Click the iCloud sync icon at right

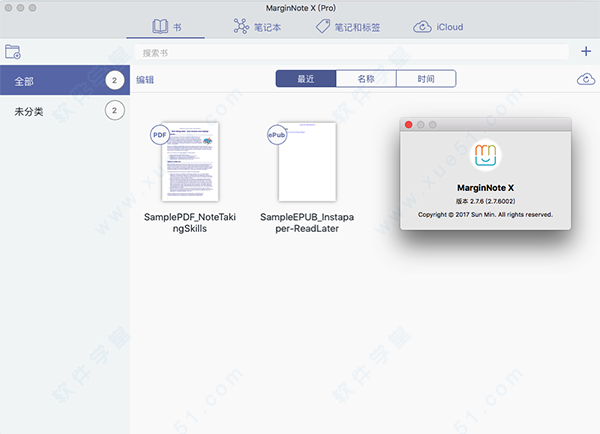click(x=586, y=79)
